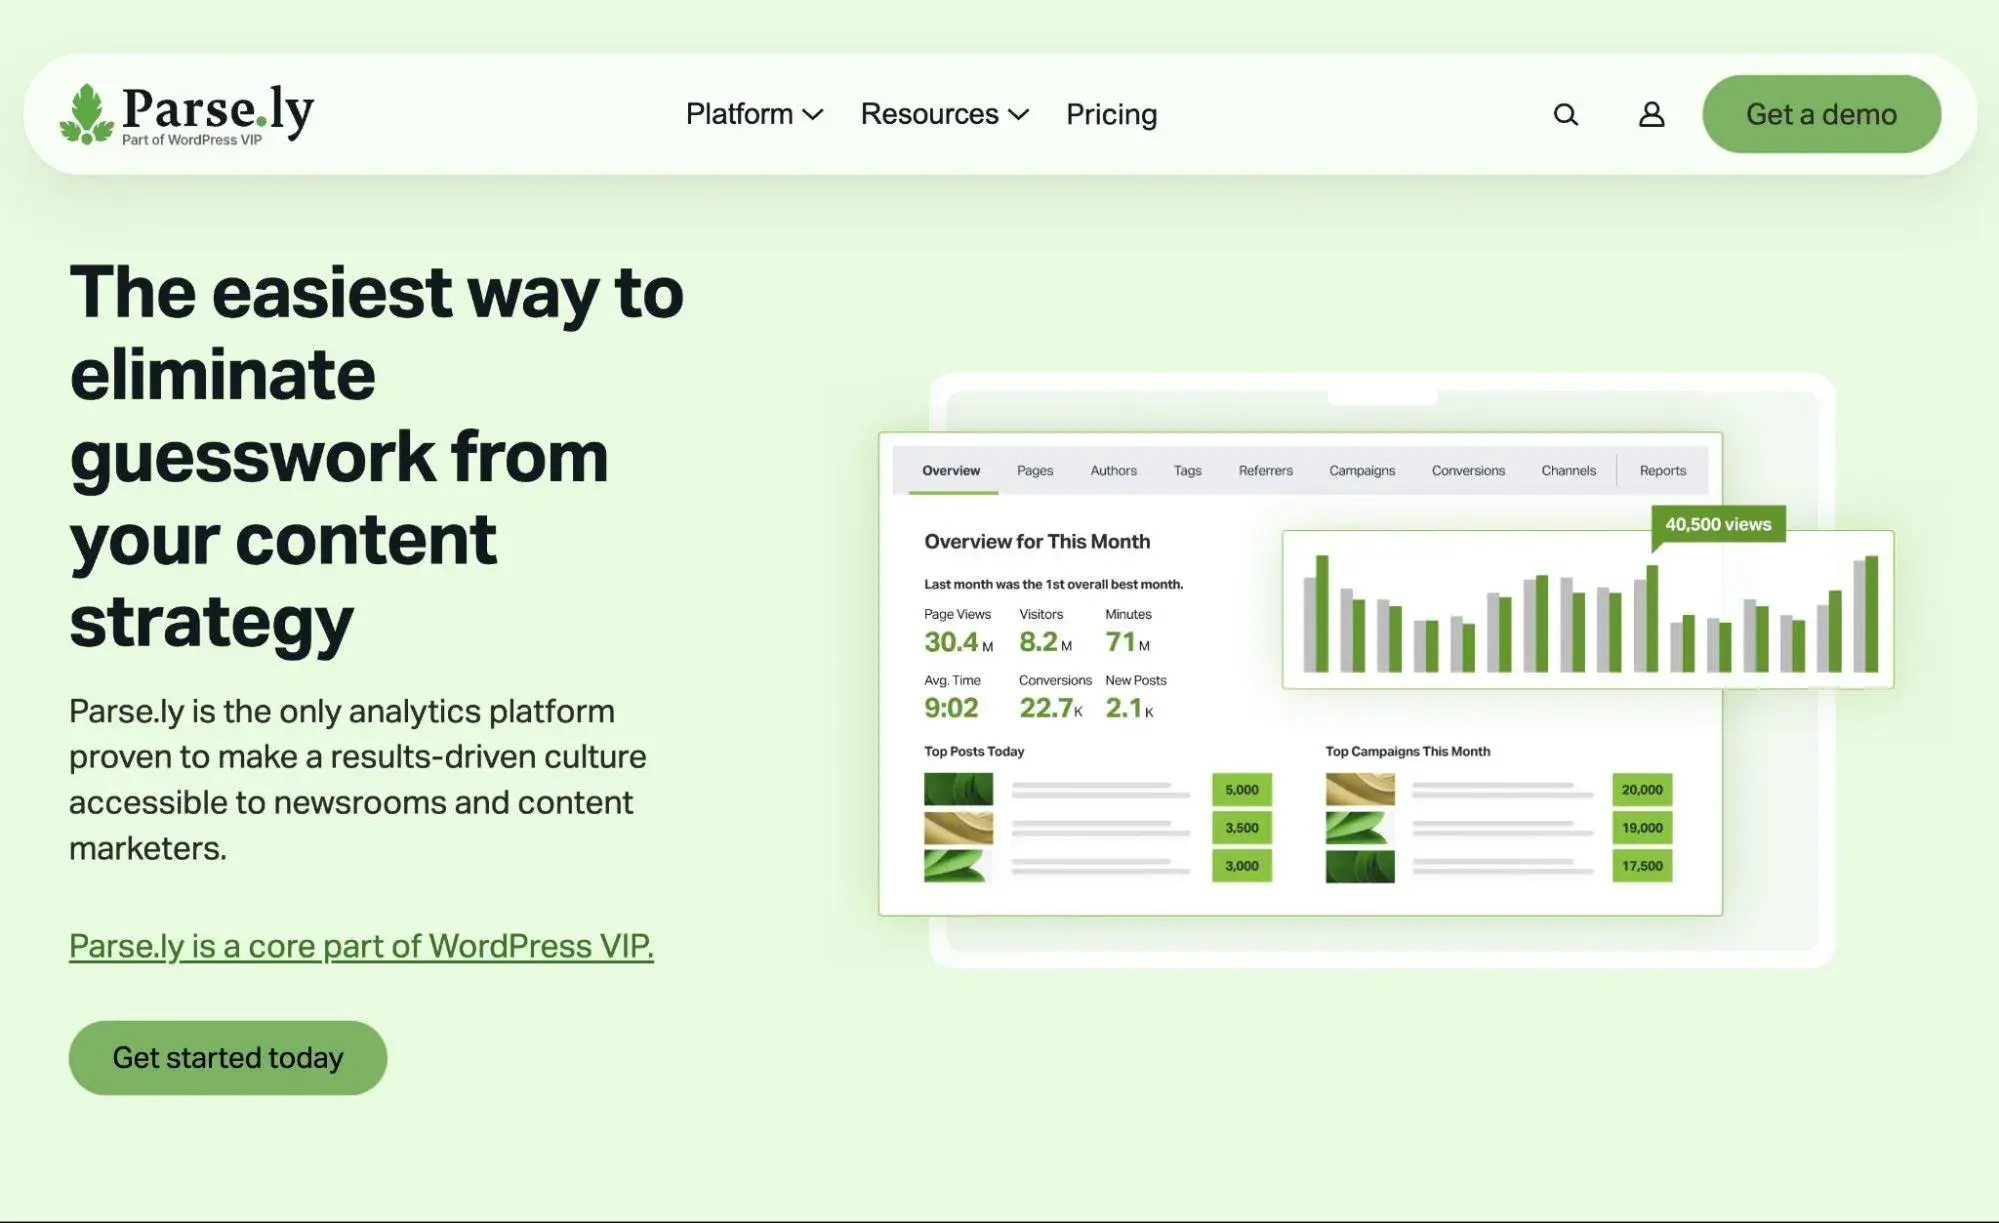Open thumbnail of the 17,500 campaign

click(1360, 866)
